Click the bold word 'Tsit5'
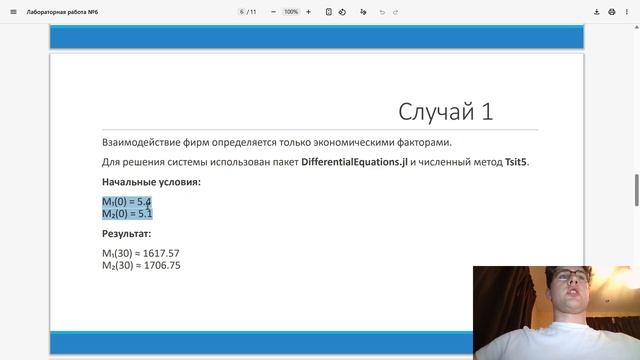Viewport: 640px width, 360px height. [516, 162]
